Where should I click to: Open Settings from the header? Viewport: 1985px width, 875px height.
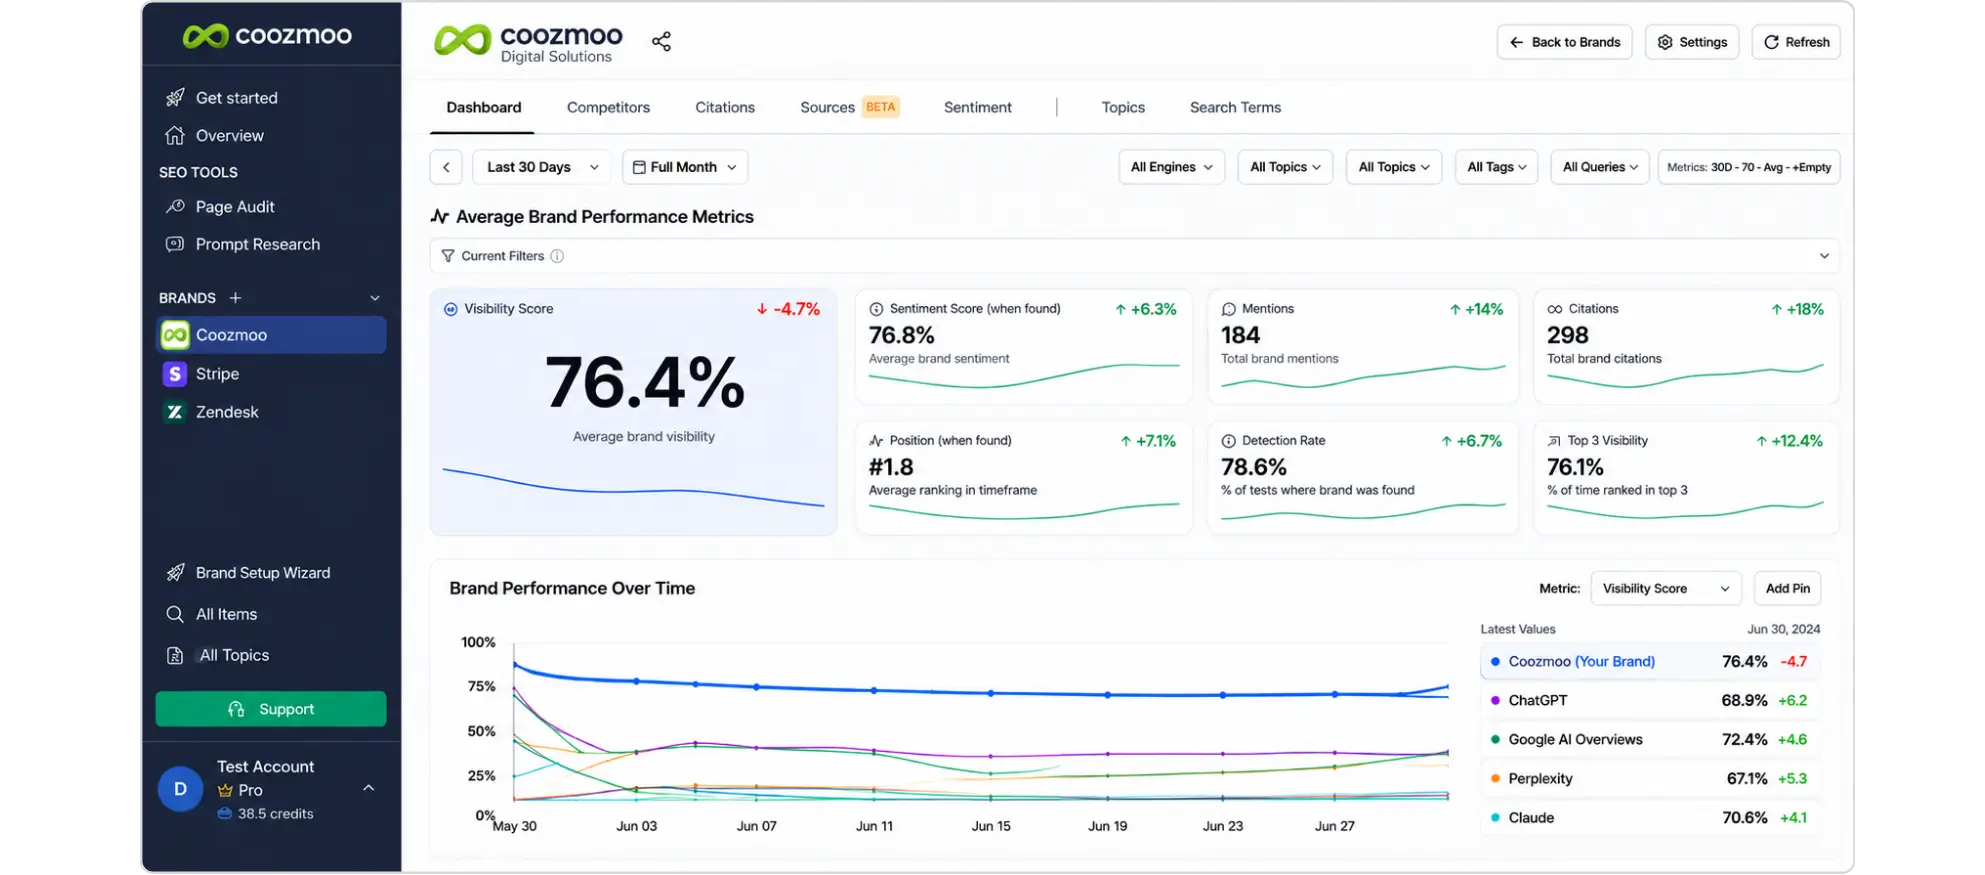[1692, 42]
